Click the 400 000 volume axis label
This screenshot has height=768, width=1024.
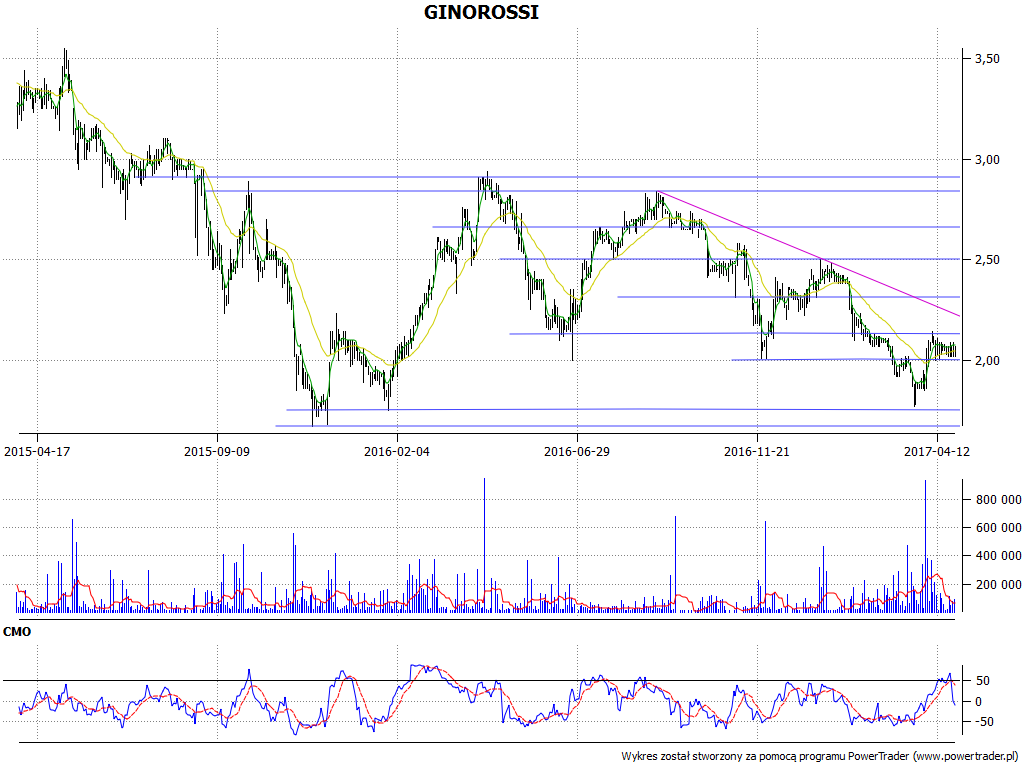(998, 556)
